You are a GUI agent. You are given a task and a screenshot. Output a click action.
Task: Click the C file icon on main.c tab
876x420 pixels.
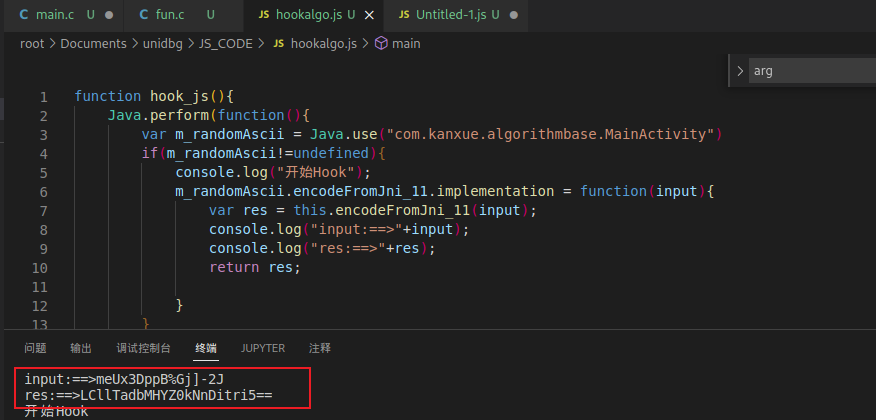(25, 15)
